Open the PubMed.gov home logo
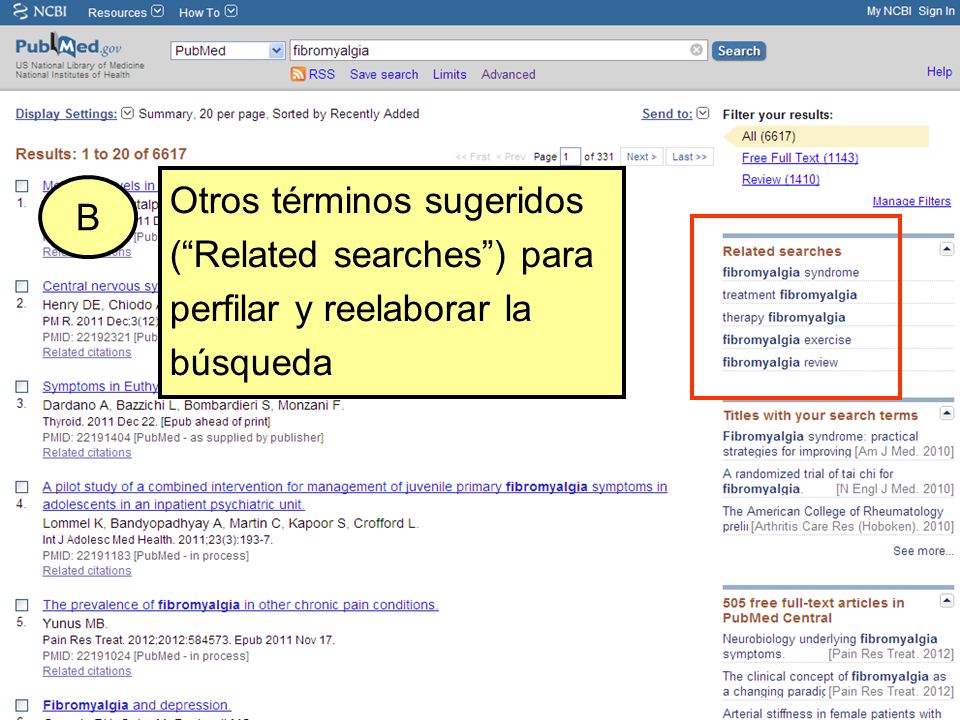This screenshot has height=720, width=960. tap(69, 47)
